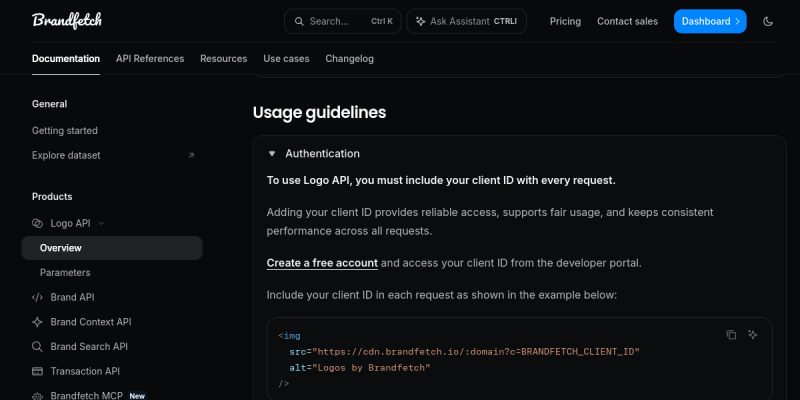Screen dimensions: 800x400
Task: Click the Usage guidelines heading
Action: pos(319,112)
